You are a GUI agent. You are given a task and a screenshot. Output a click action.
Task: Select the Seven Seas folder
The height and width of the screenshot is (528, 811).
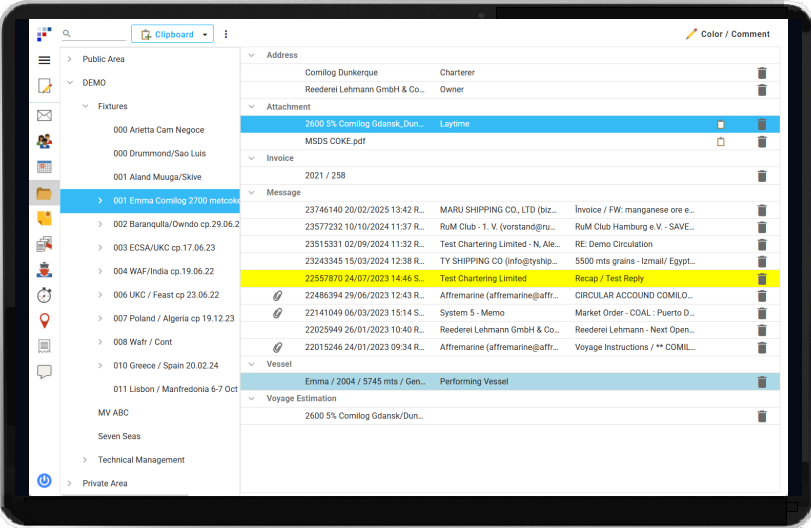coord(119,436)
